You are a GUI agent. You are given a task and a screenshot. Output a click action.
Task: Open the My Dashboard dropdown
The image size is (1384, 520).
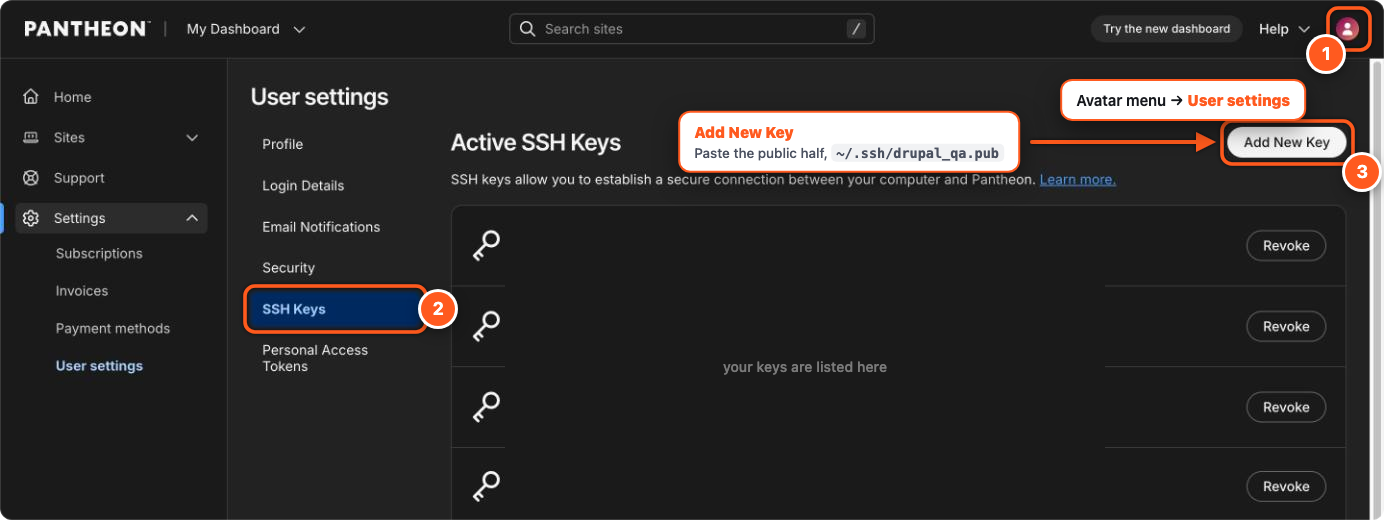pyautogui.click(x=246, y=29)
